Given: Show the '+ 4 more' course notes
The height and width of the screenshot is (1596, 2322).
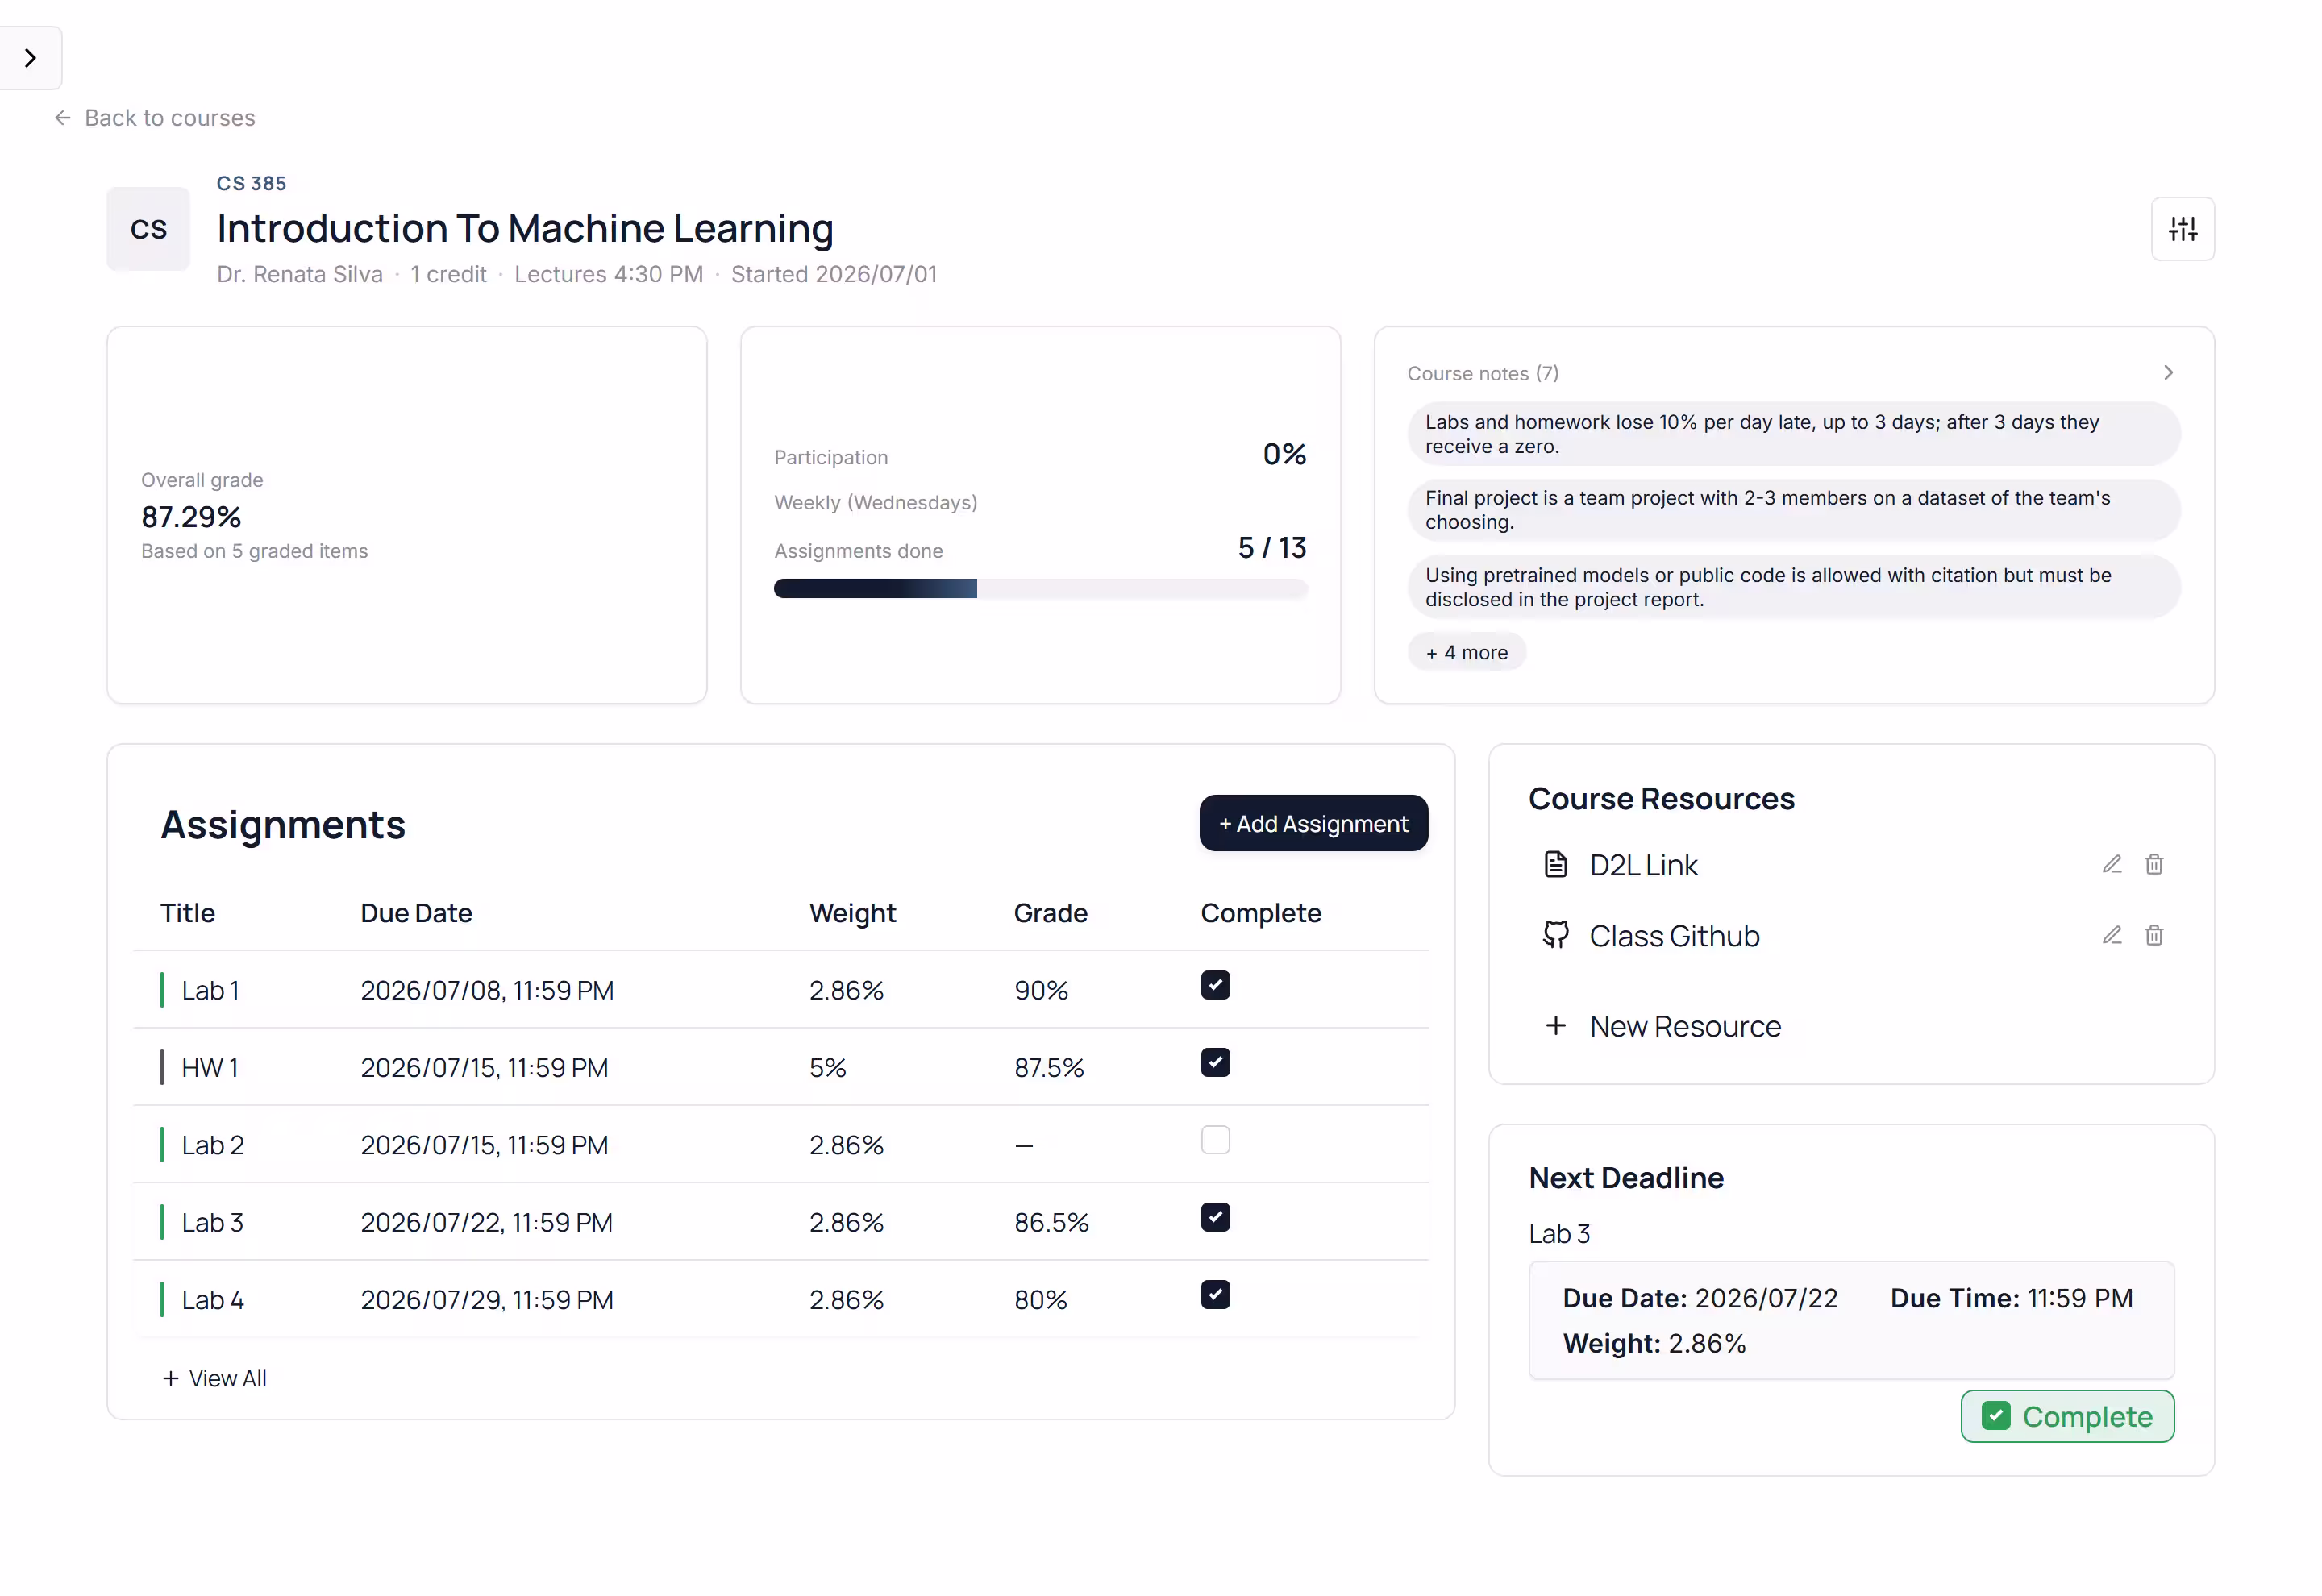Looking at the screenshot, I should pos(1466,652).
